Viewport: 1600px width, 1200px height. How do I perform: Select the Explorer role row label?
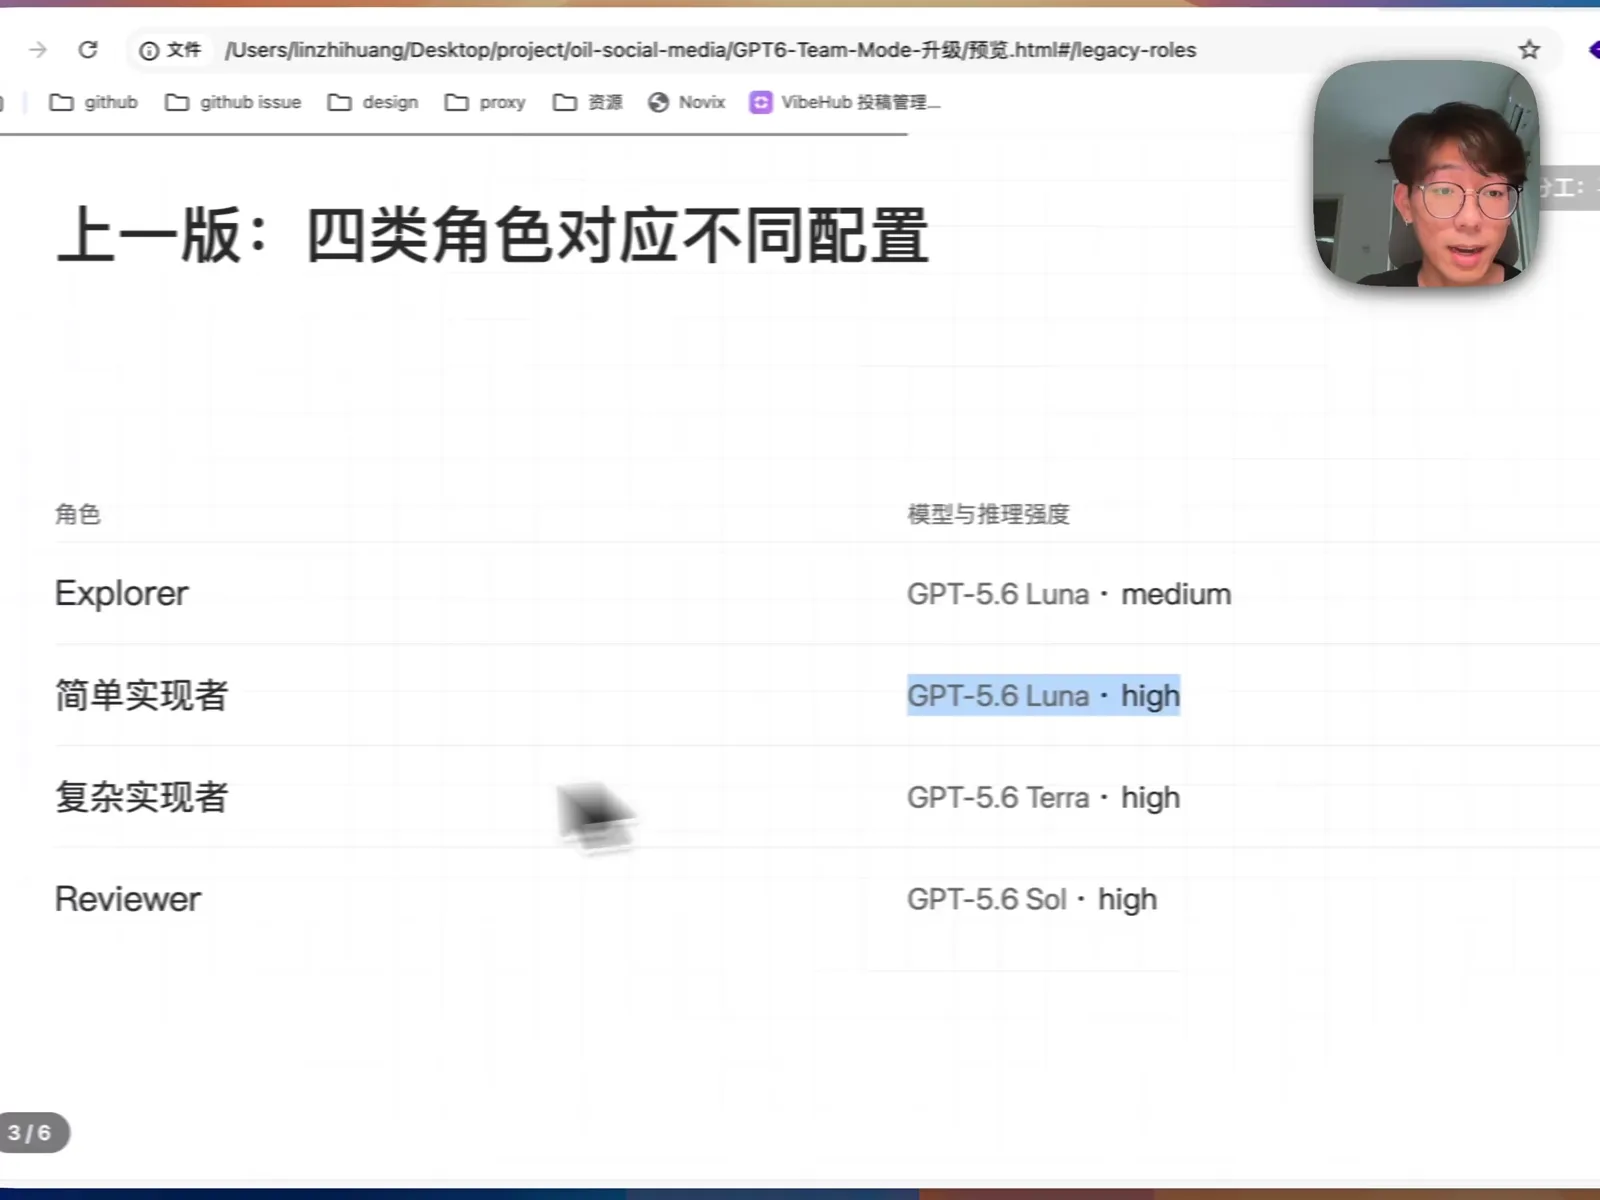122,594
